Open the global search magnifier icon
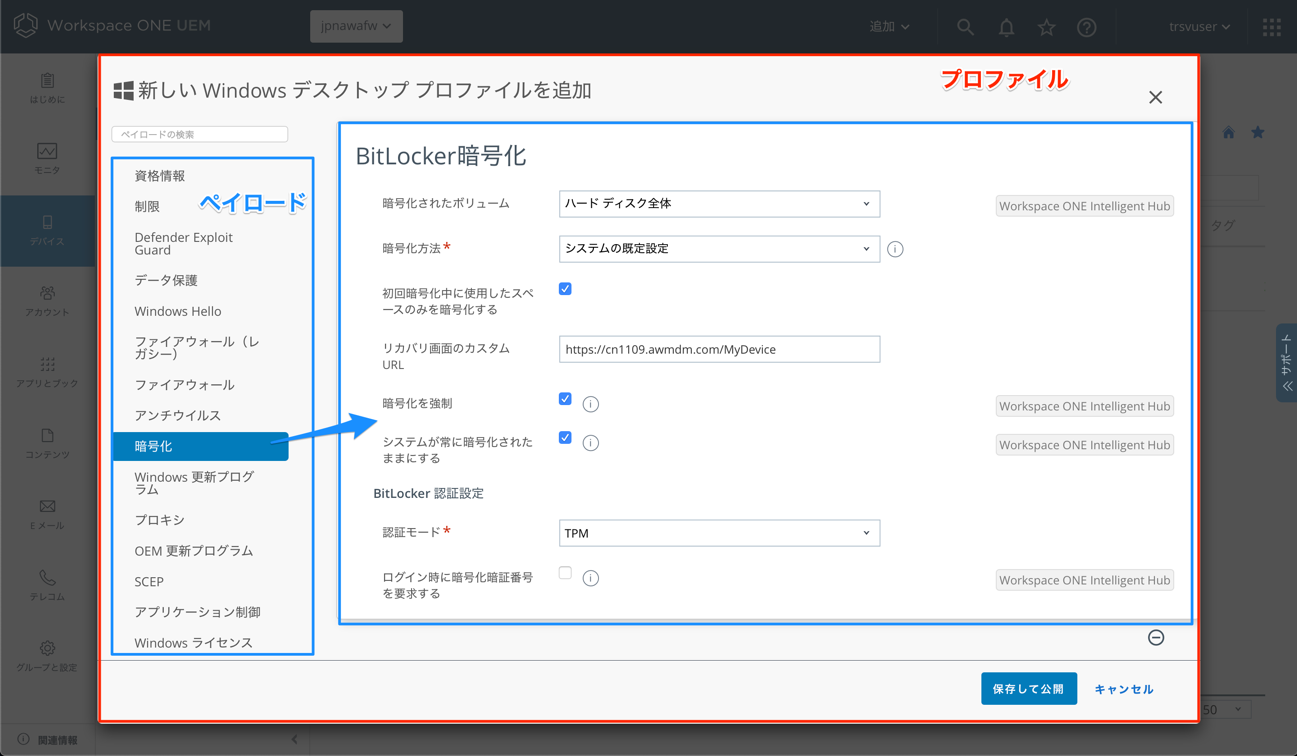Viewport: 1297px width, 756px height. click(x=965, y=27)
